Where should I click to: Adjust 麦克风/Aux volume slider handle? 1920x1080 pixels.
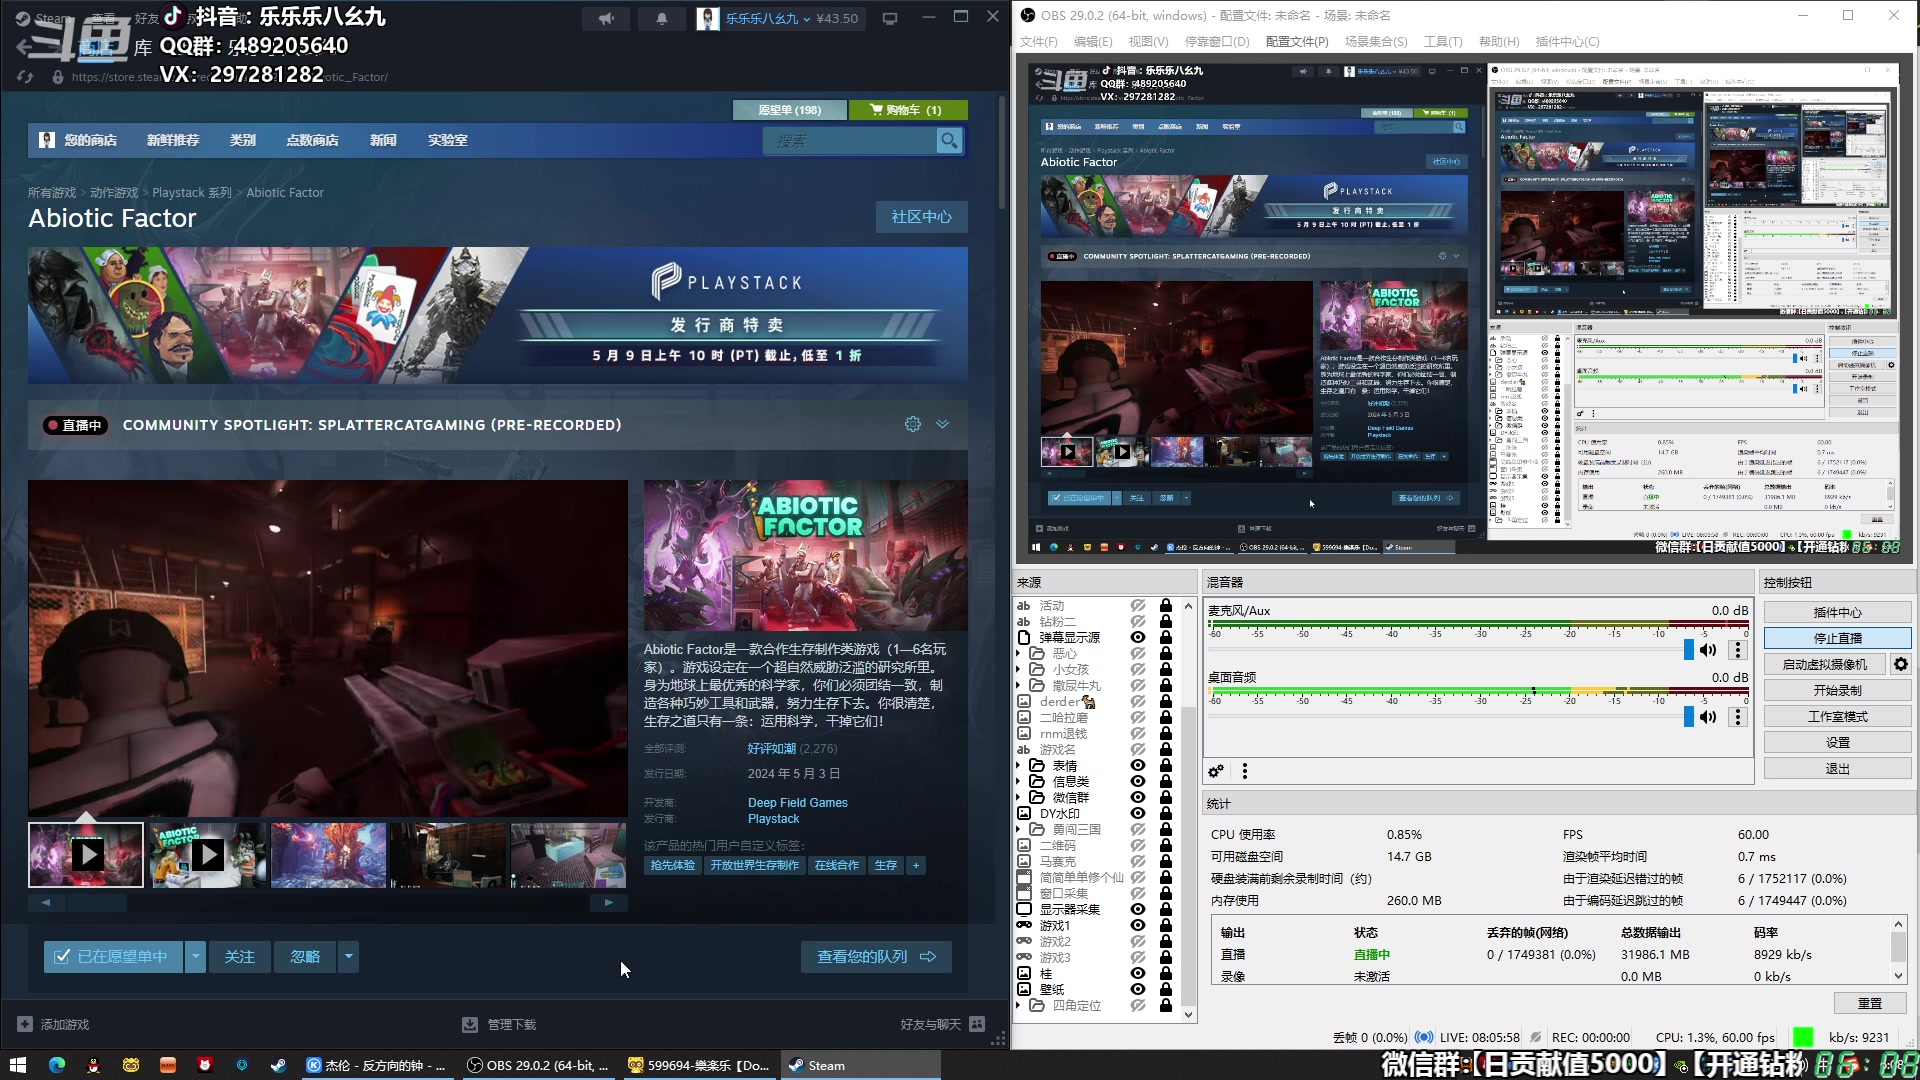point(1689,650)
